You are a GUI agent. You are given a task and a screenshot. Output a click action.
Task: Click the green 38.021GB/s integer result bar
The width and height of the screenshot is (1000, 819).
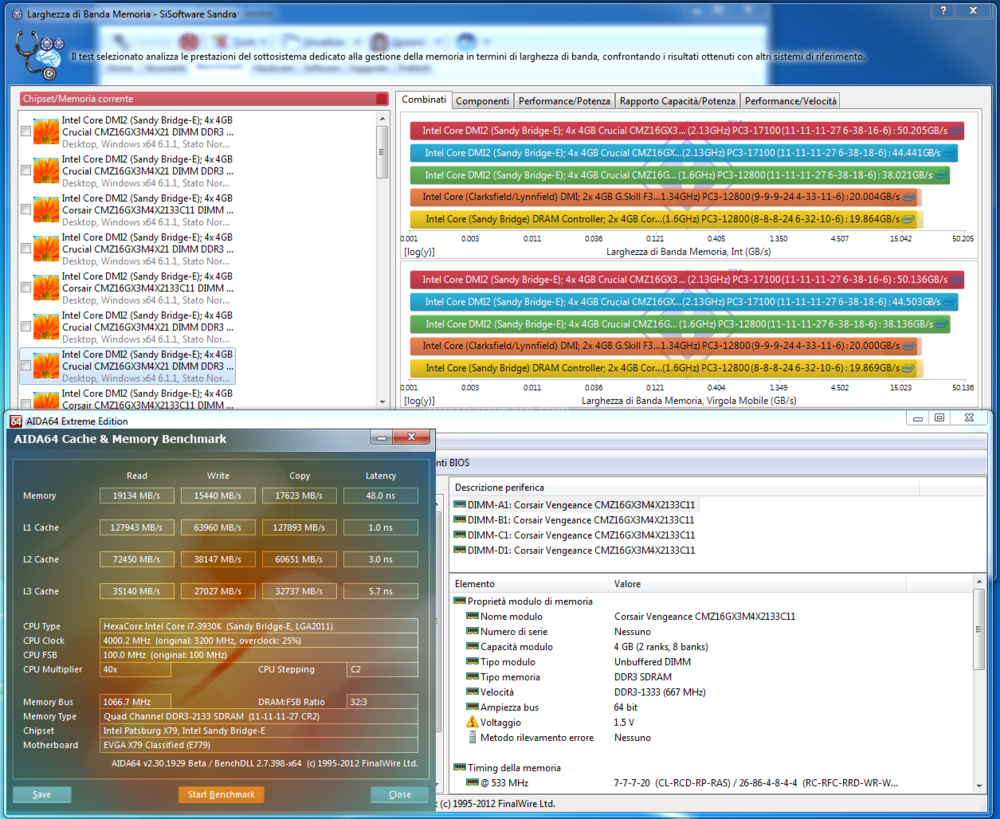(679, 175)
